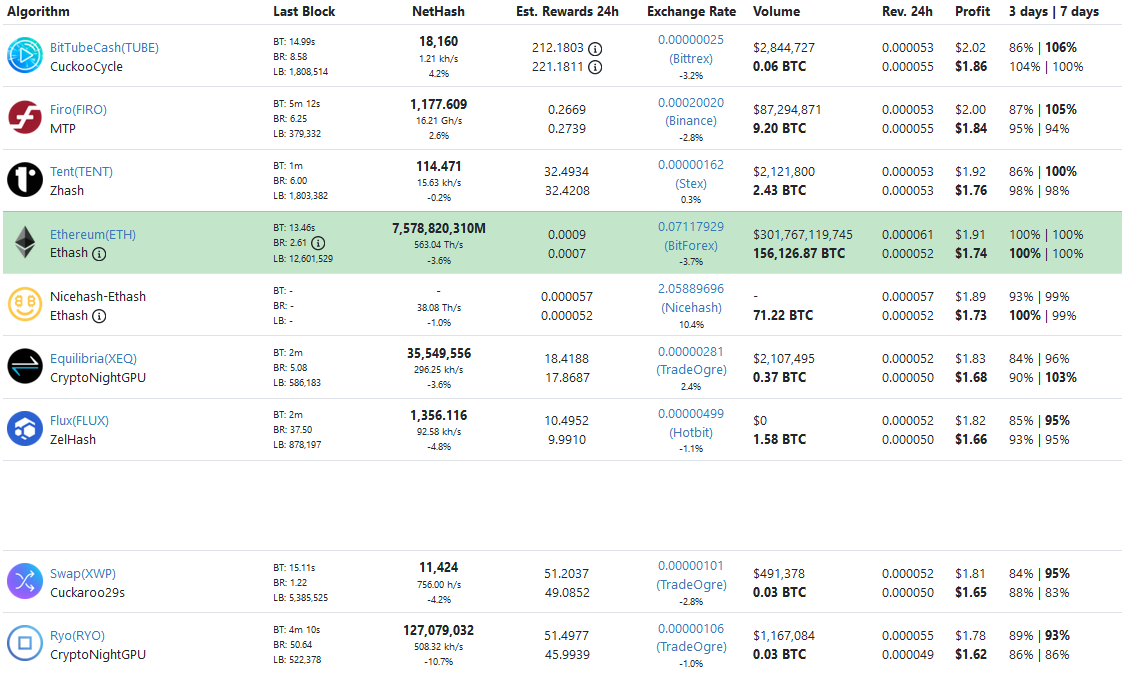Open the Tent(TENT) coin link

pyautogui.click(x=81, y=172)
